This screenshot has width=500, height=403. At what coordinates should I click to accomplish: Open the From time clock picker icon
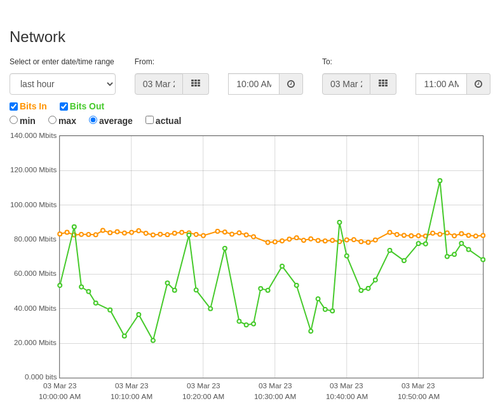point(291,84)
